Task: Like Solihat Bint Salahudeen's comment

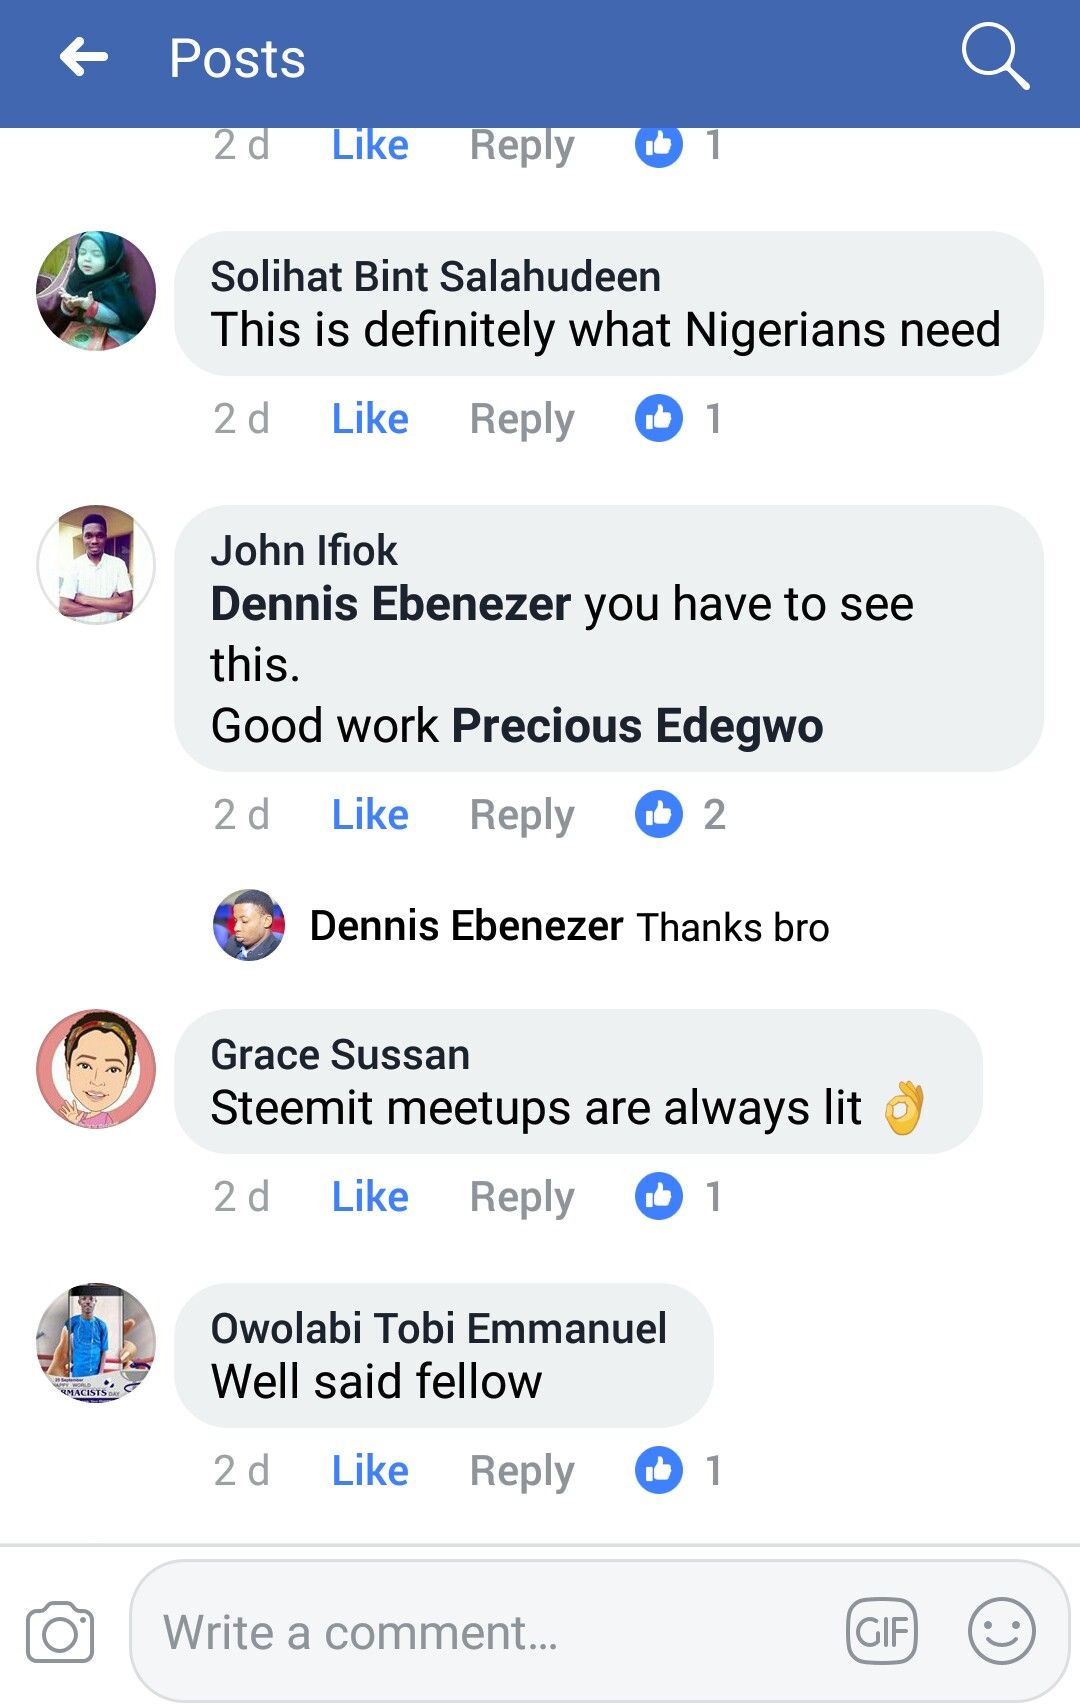Action: click(370, 418)
